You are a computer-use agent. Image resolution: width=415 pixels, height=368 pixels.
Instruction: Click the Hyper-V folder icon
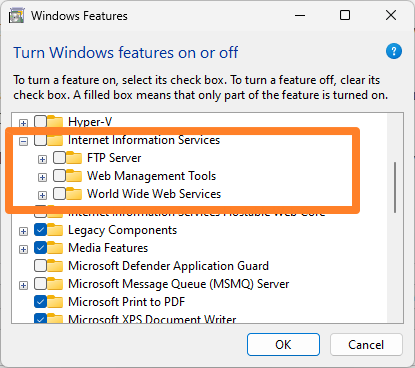coord(55,122)
